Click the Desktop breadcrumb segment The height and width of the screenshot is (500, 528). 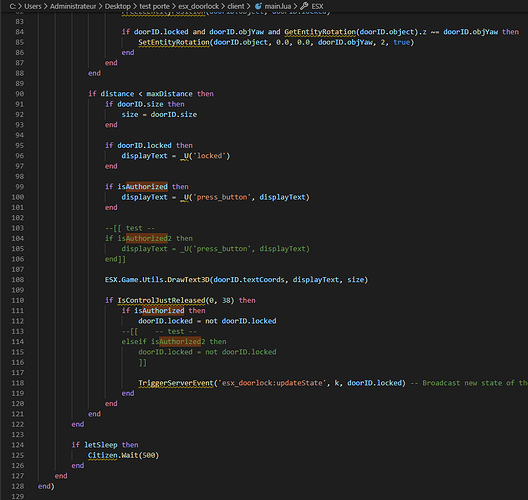pyautogui.click(x=118, y=6)
